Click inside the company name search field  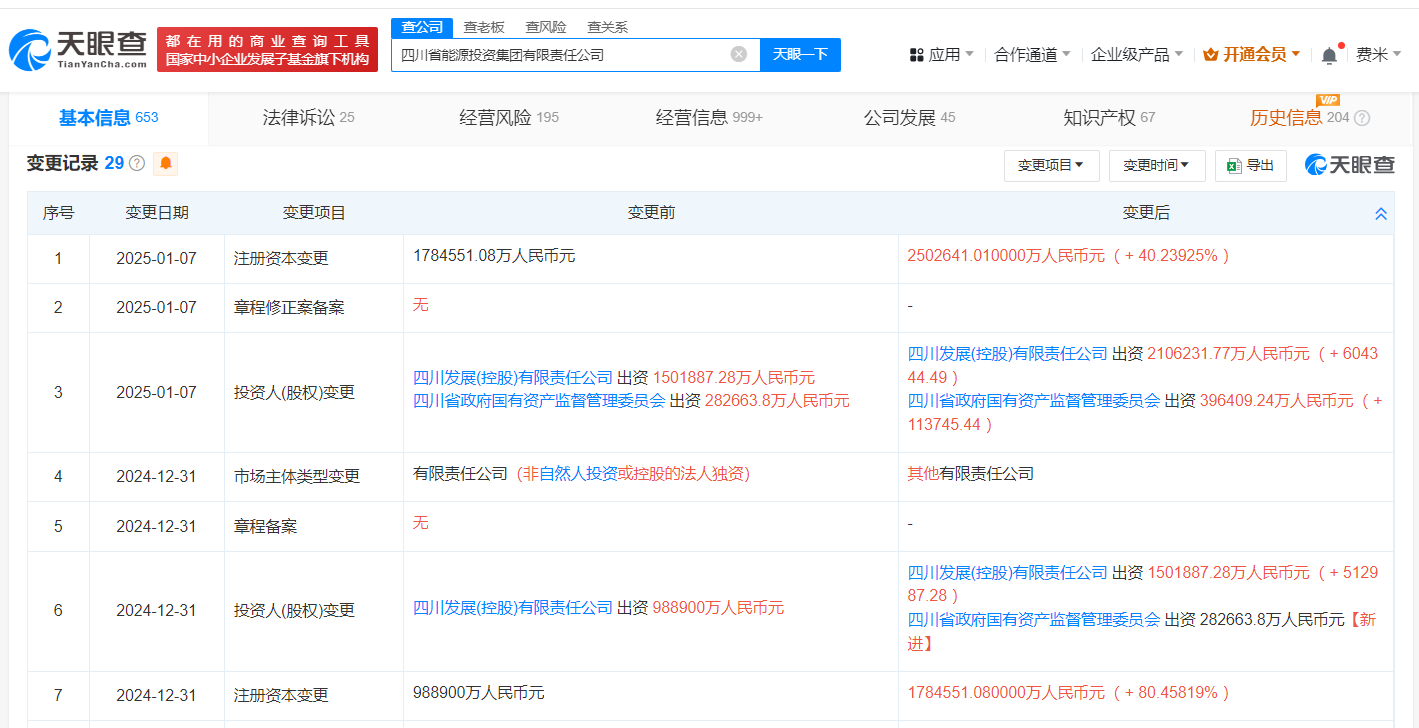(560, 54)
